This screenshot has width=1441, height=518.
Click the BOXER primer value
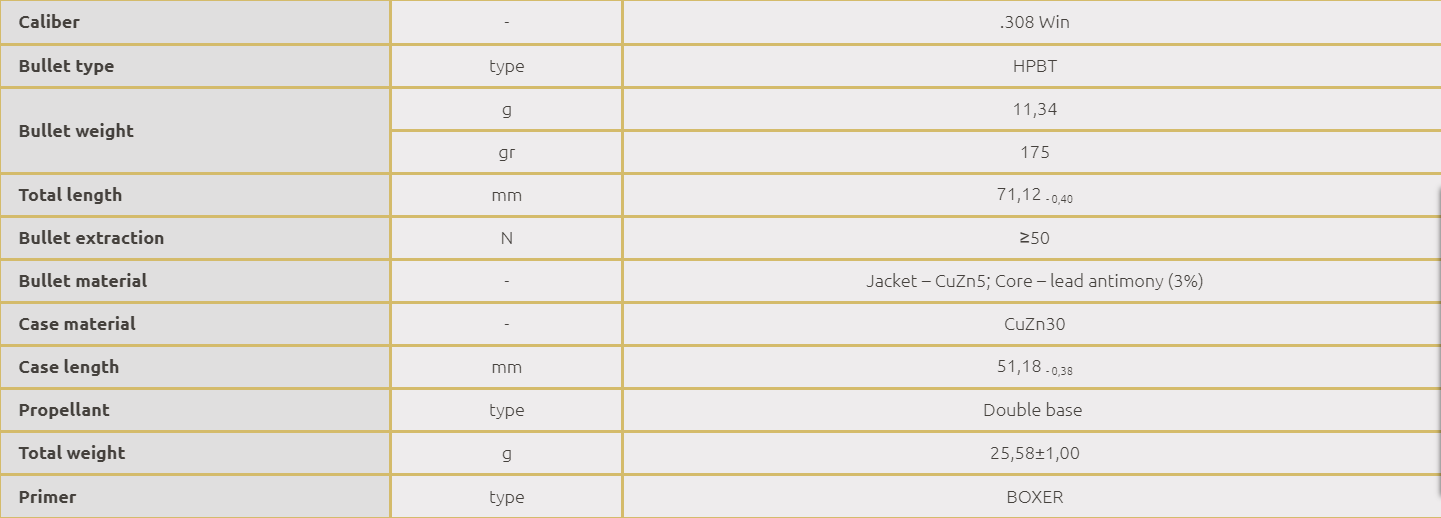[x=1034, y=497]
